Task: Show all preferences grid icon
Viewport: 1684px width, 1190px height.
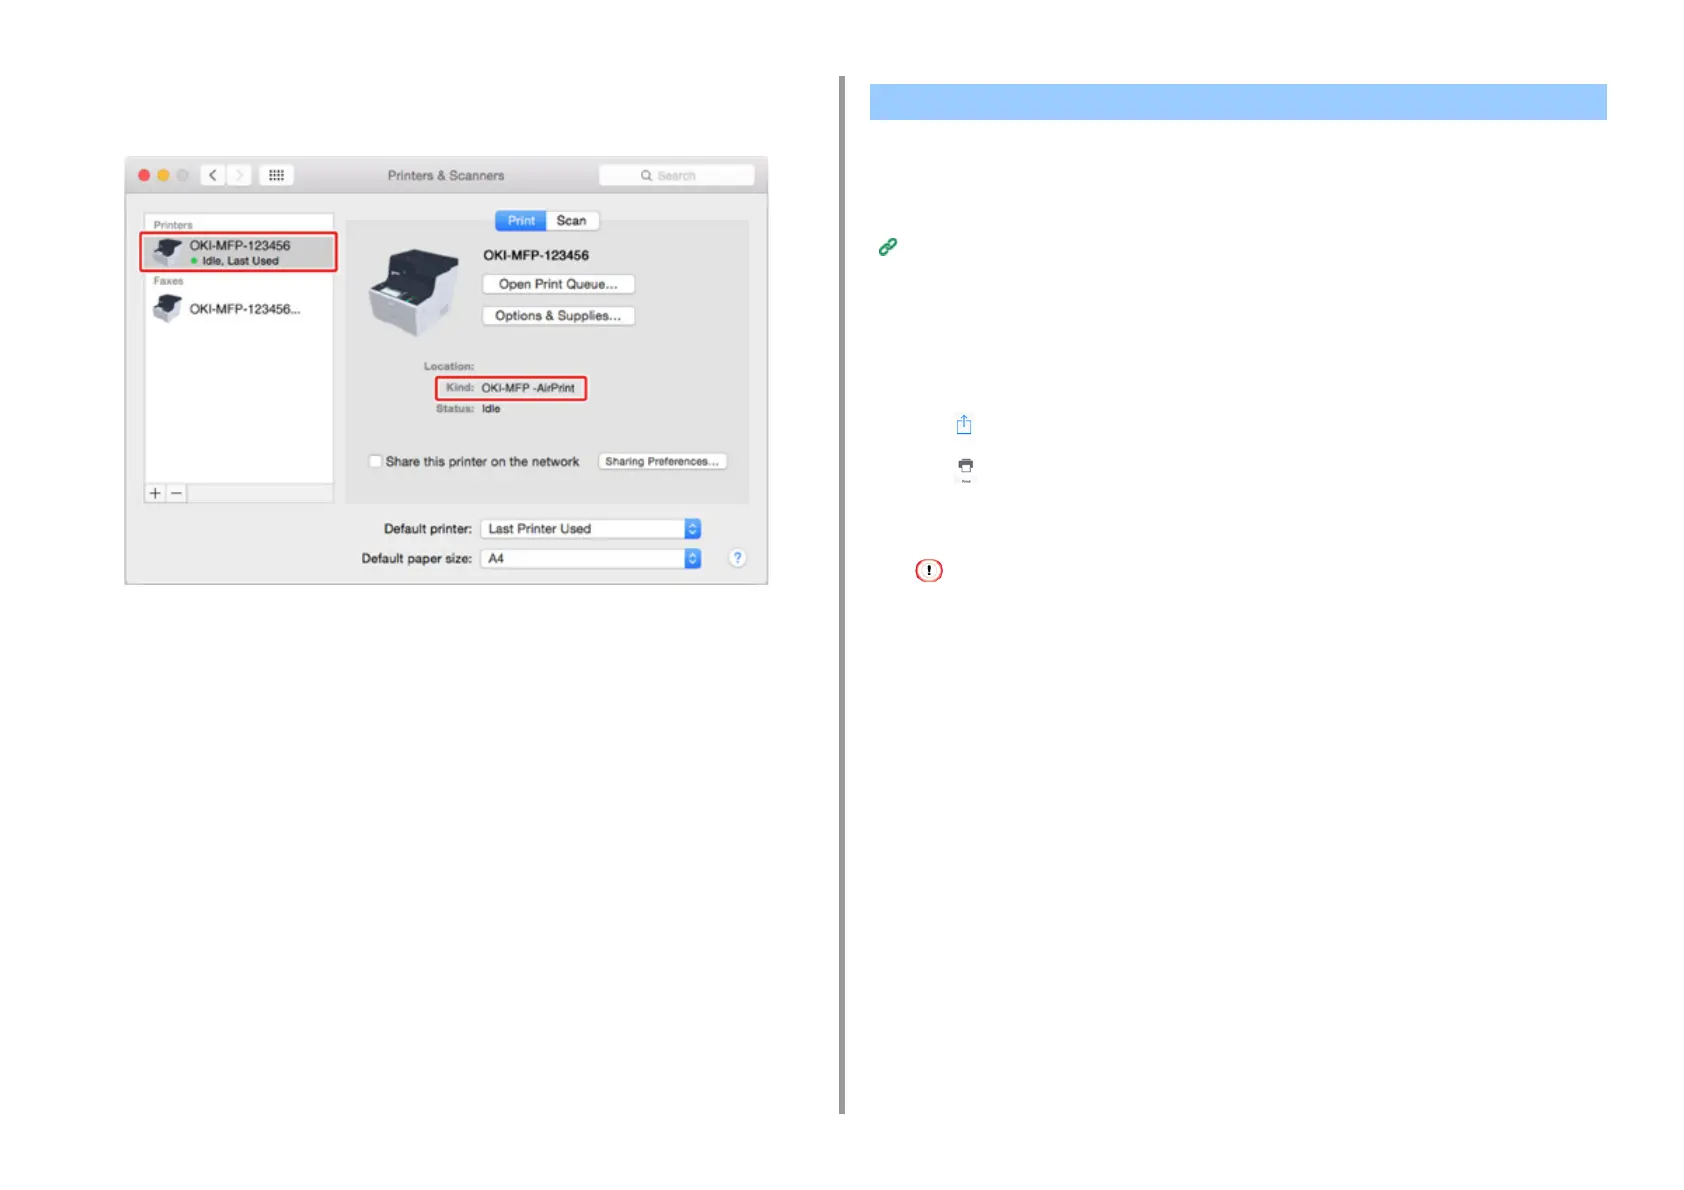Action: pos(276,175)
